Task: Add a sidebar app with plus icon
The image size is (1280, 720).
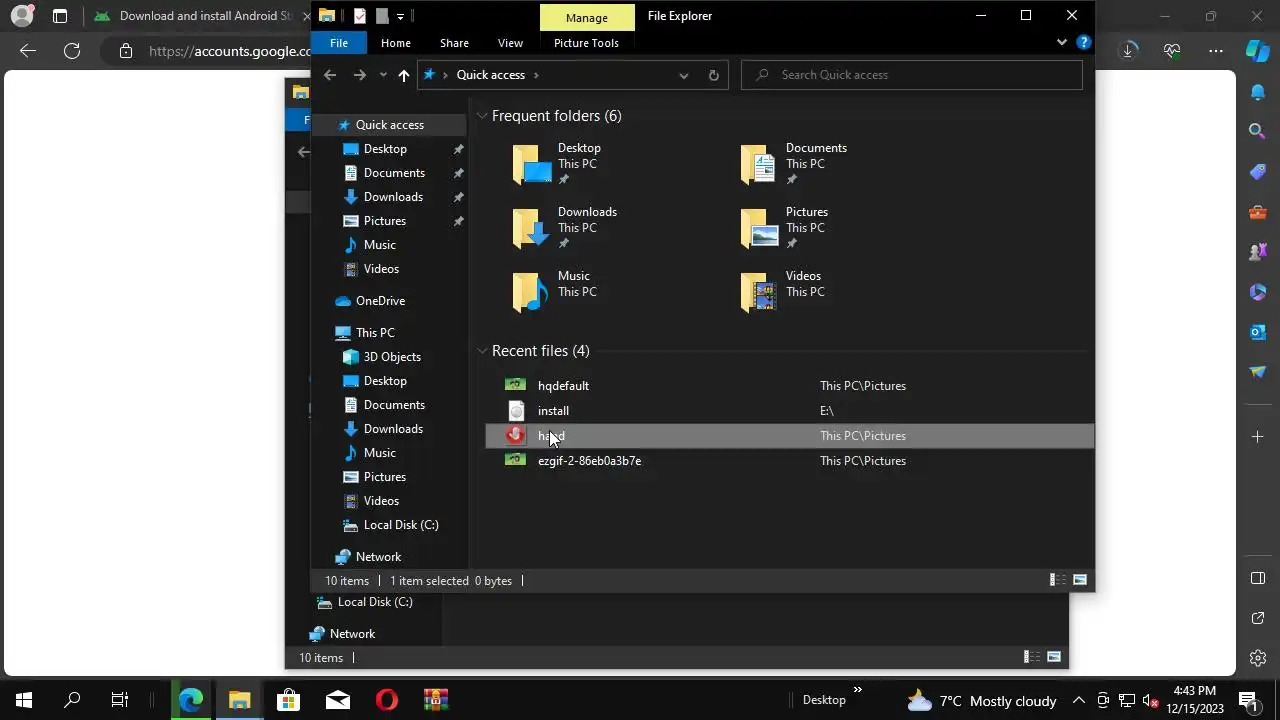Action: pyautogui.click(x=1258, y=436)
